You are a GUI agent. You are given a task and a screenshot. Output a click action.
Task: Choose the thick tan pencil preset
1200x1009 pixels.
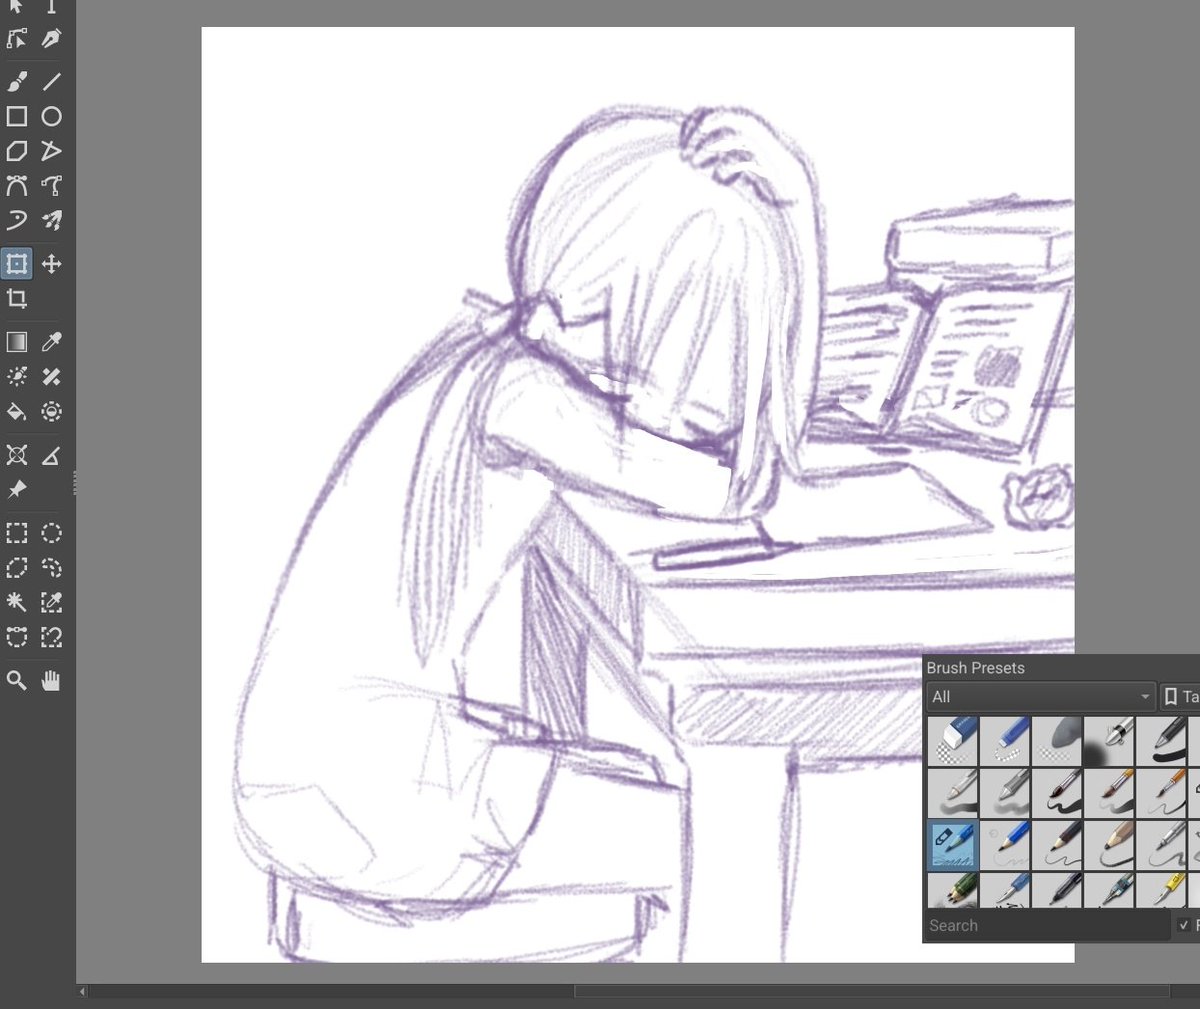pyautogui.click(x=1109, y=845)
